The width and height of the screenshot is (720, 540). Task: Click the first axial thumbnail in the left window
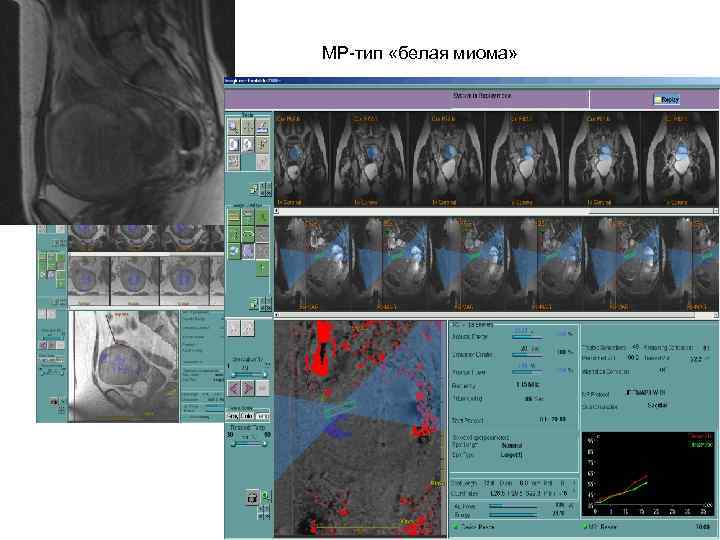click(89, 280)
